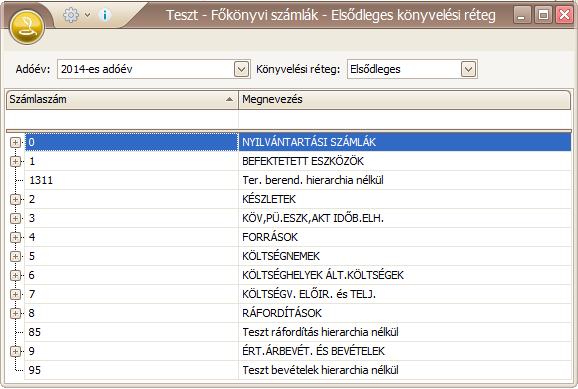This screenshot has height=389, width=578.
Task: Click the golden snake application logo button
Action: pyautogui.click(x=27, y=27)
